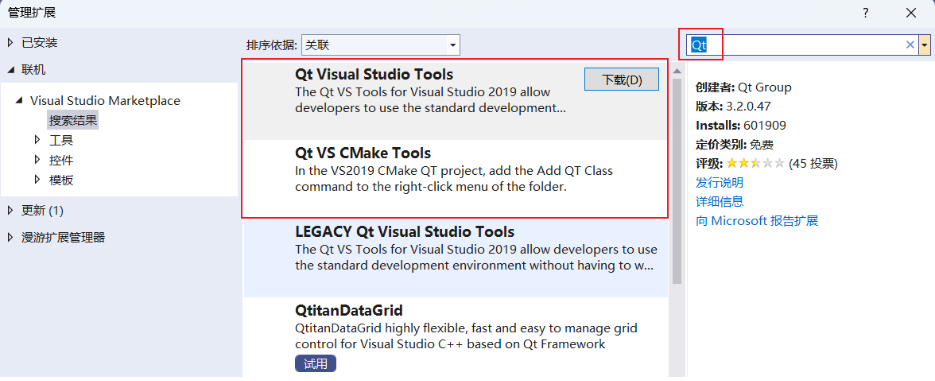Screen dimensions: 935x381
Task: Open the 发行说明 release notes link
Action: coord(720,182)
